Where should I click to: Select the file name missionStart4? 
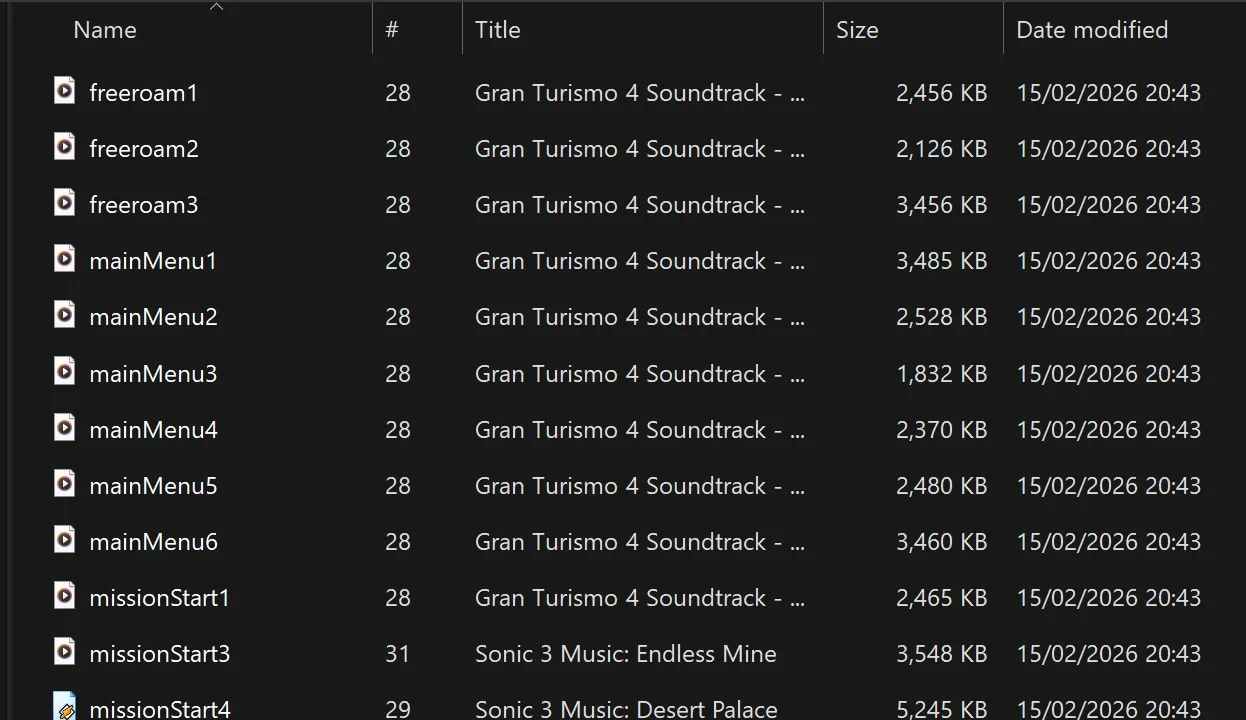coord(160,709)
